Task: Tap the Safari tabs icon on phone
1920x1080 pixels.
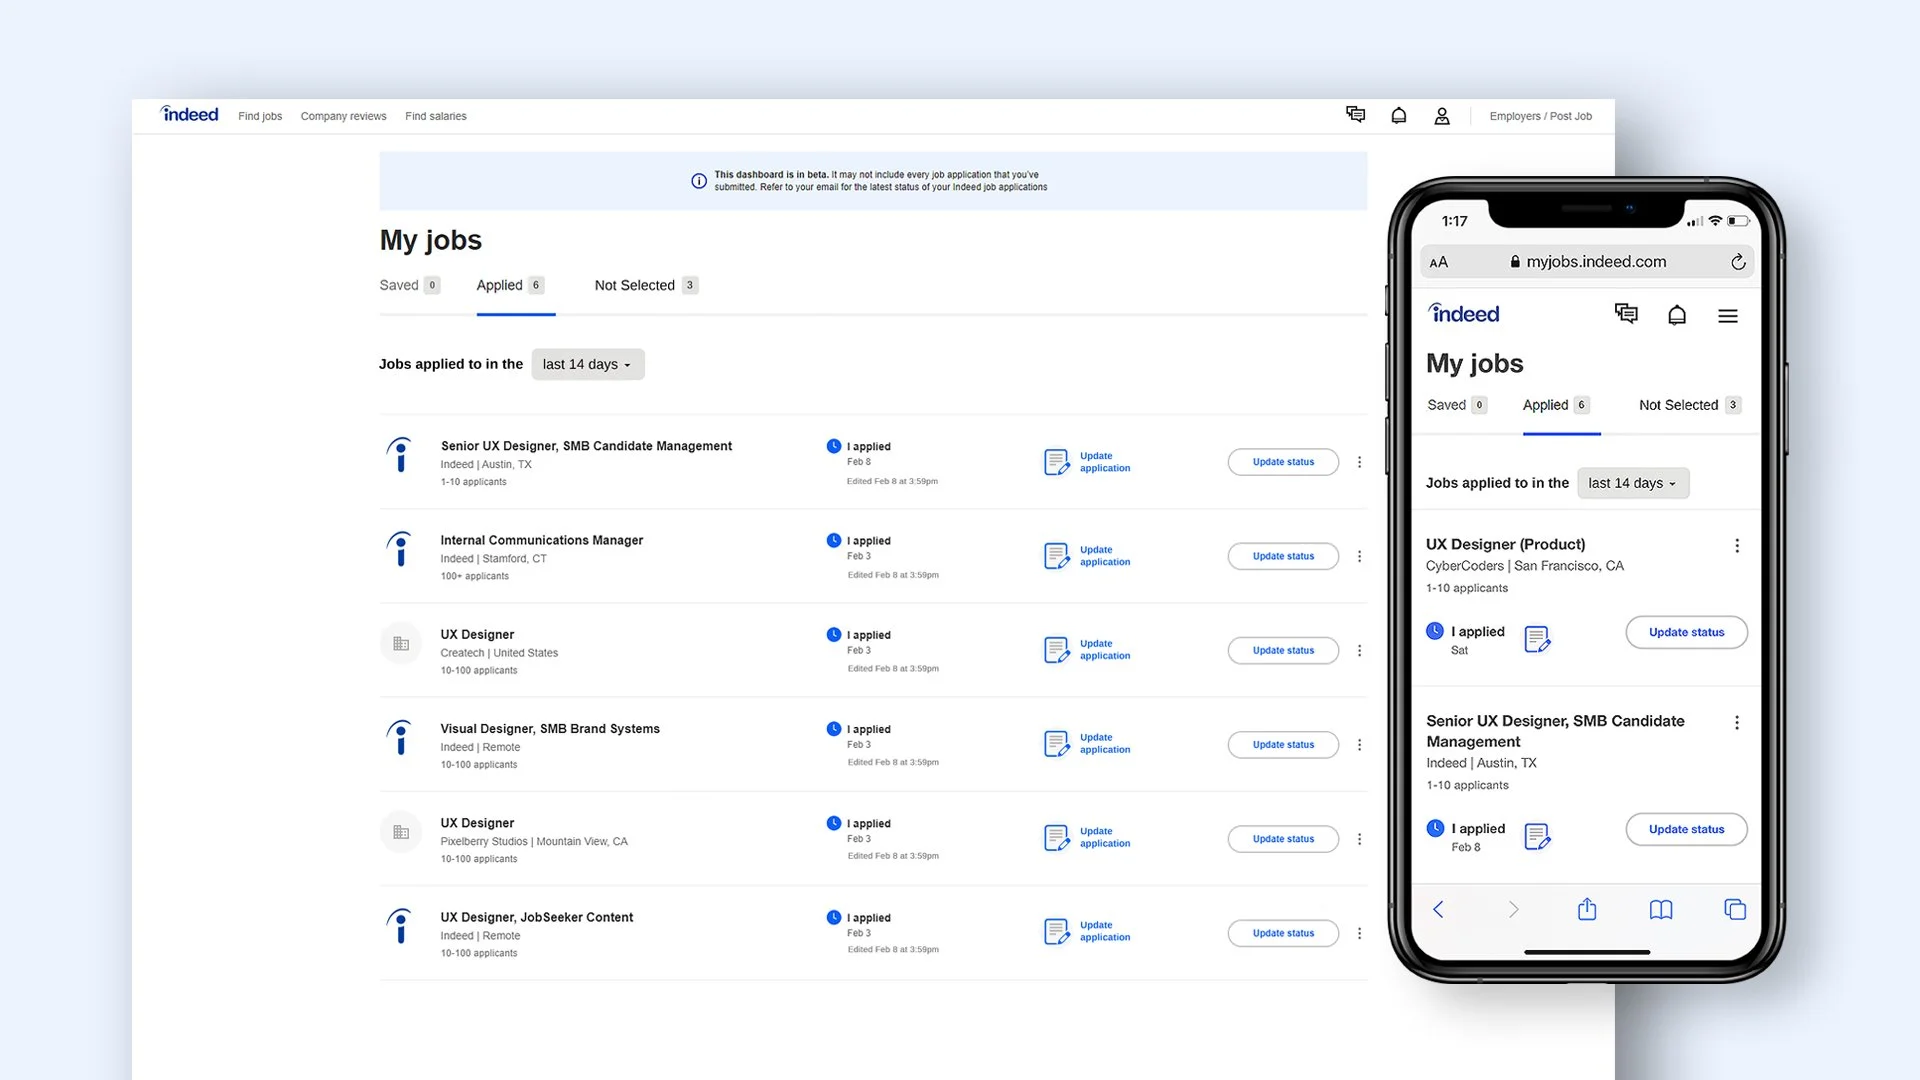Action: coord(1735,909)
